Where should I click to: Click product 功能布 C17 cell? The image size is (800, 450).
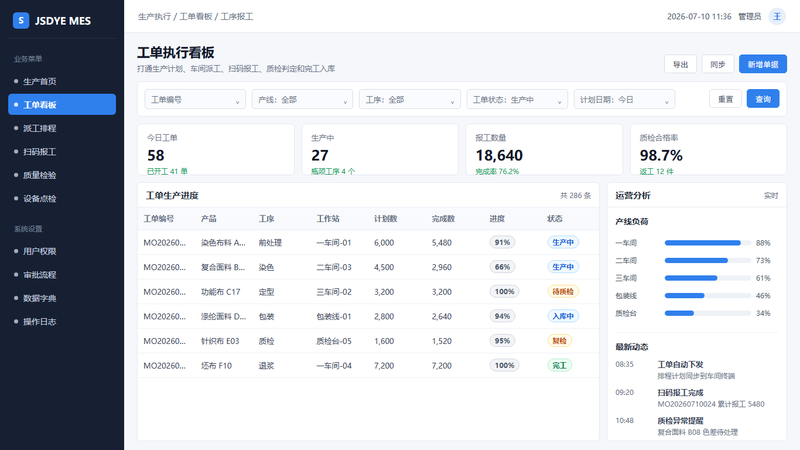(220, 292)
